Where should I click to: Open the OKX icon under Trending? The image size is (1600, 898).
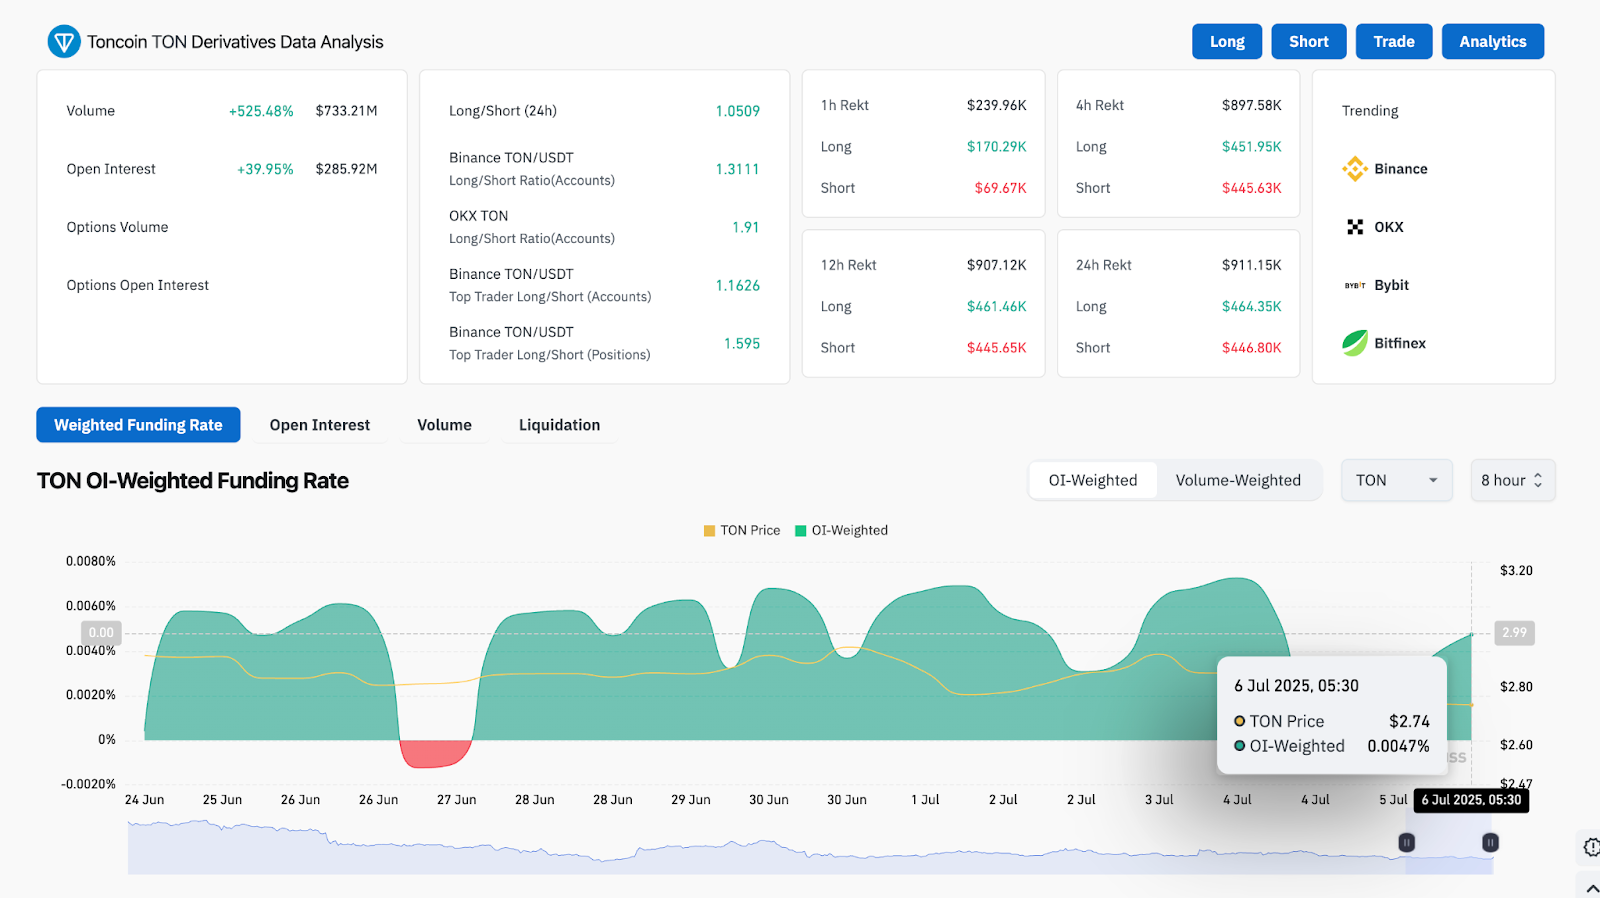click(1355, 227)
